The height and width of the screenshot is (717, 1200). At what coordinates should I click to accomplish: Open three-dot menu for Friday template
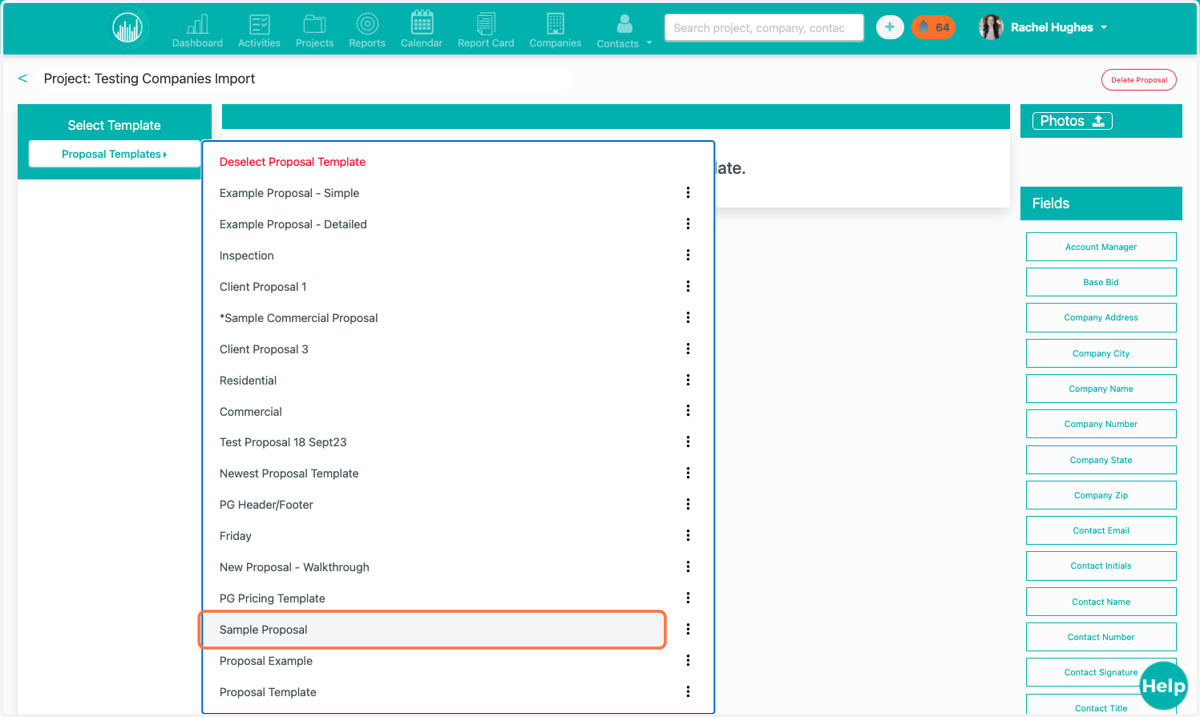point(688,536)
